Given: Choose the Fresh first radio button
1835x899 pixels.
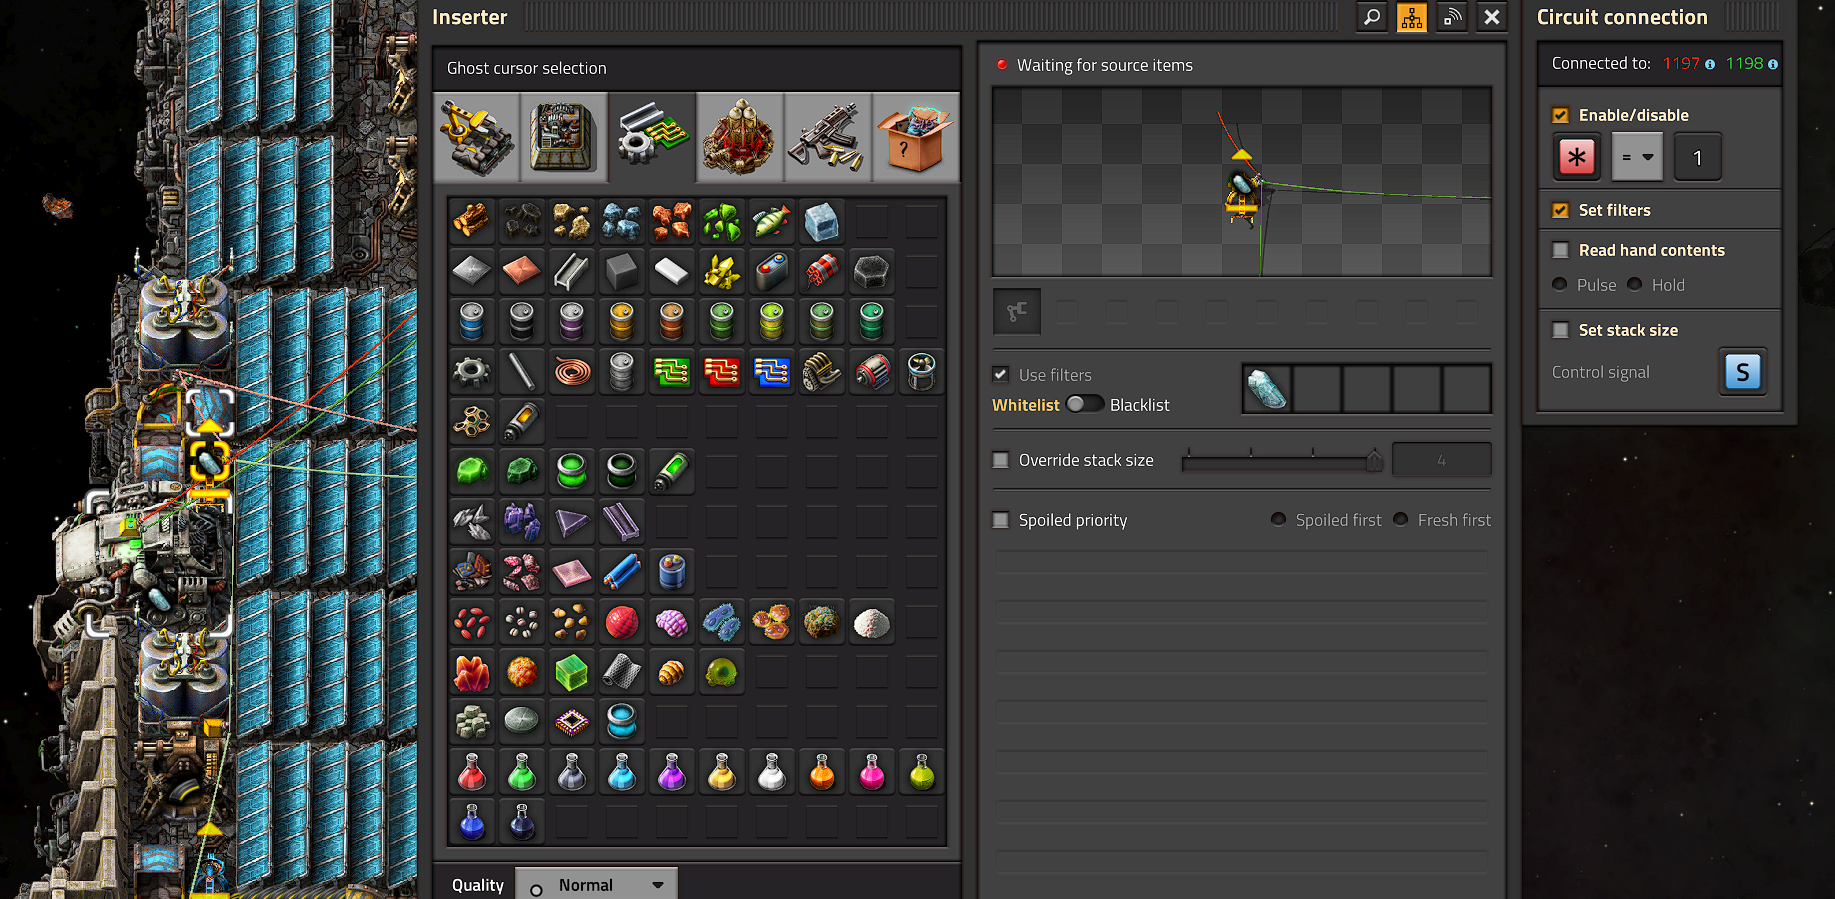Looking at the screenshot, I should click(1400, 519).
